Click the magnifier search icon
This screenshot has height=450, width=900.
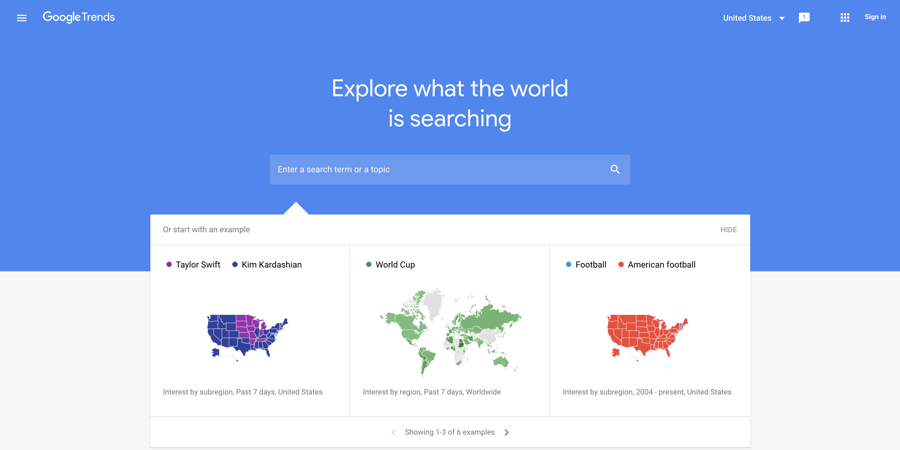(x=615, y=169)
